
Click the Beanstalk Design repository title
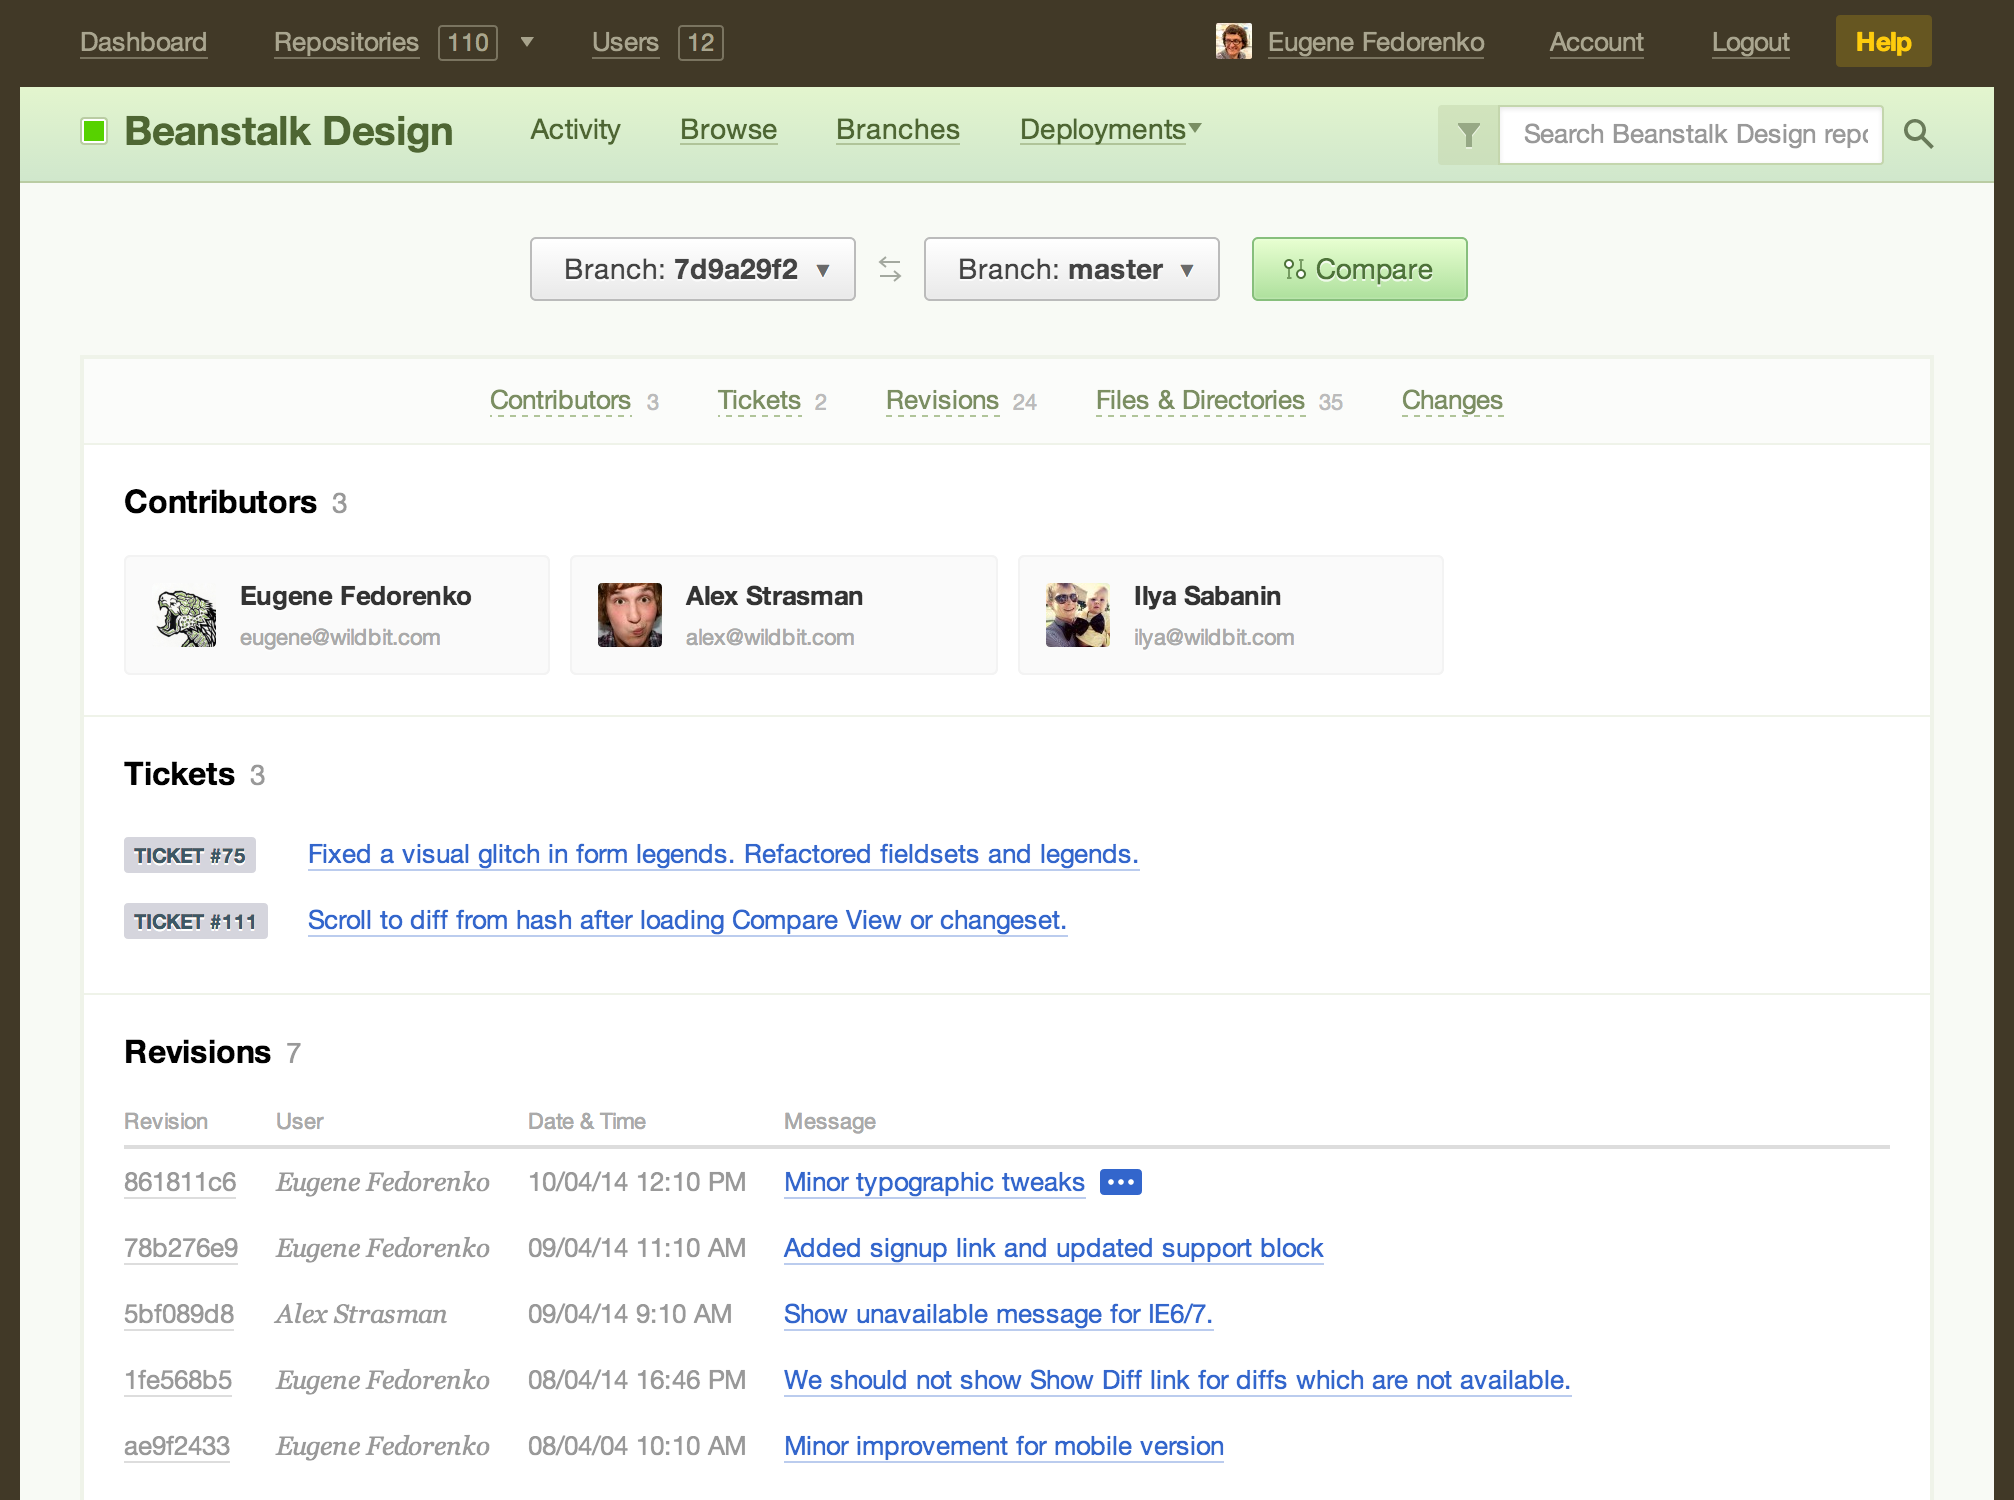click(x=289, y=131)
